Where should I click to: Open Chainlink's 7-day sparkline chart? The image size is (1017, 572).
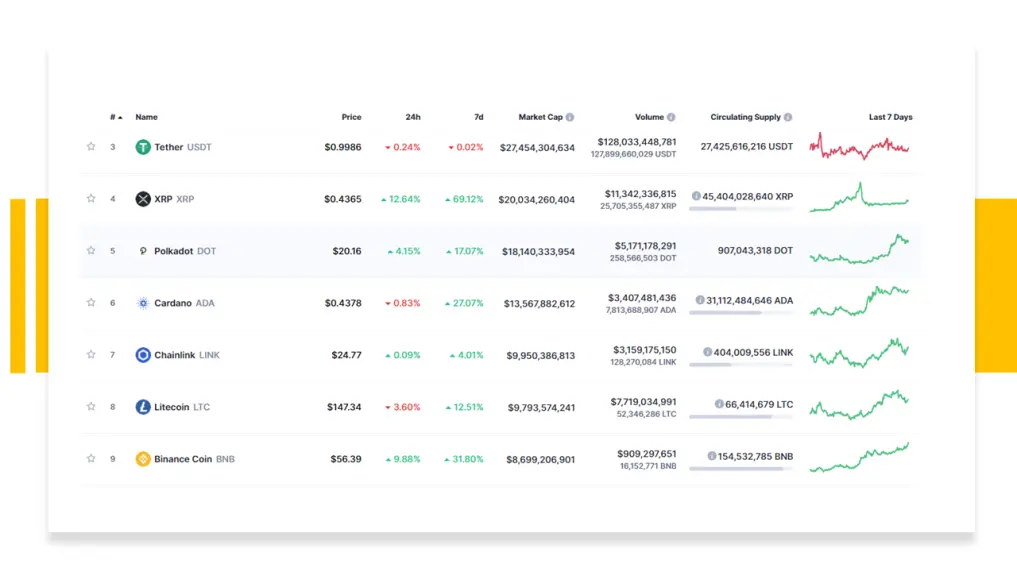pyautogui.click(x=859, y=353)
